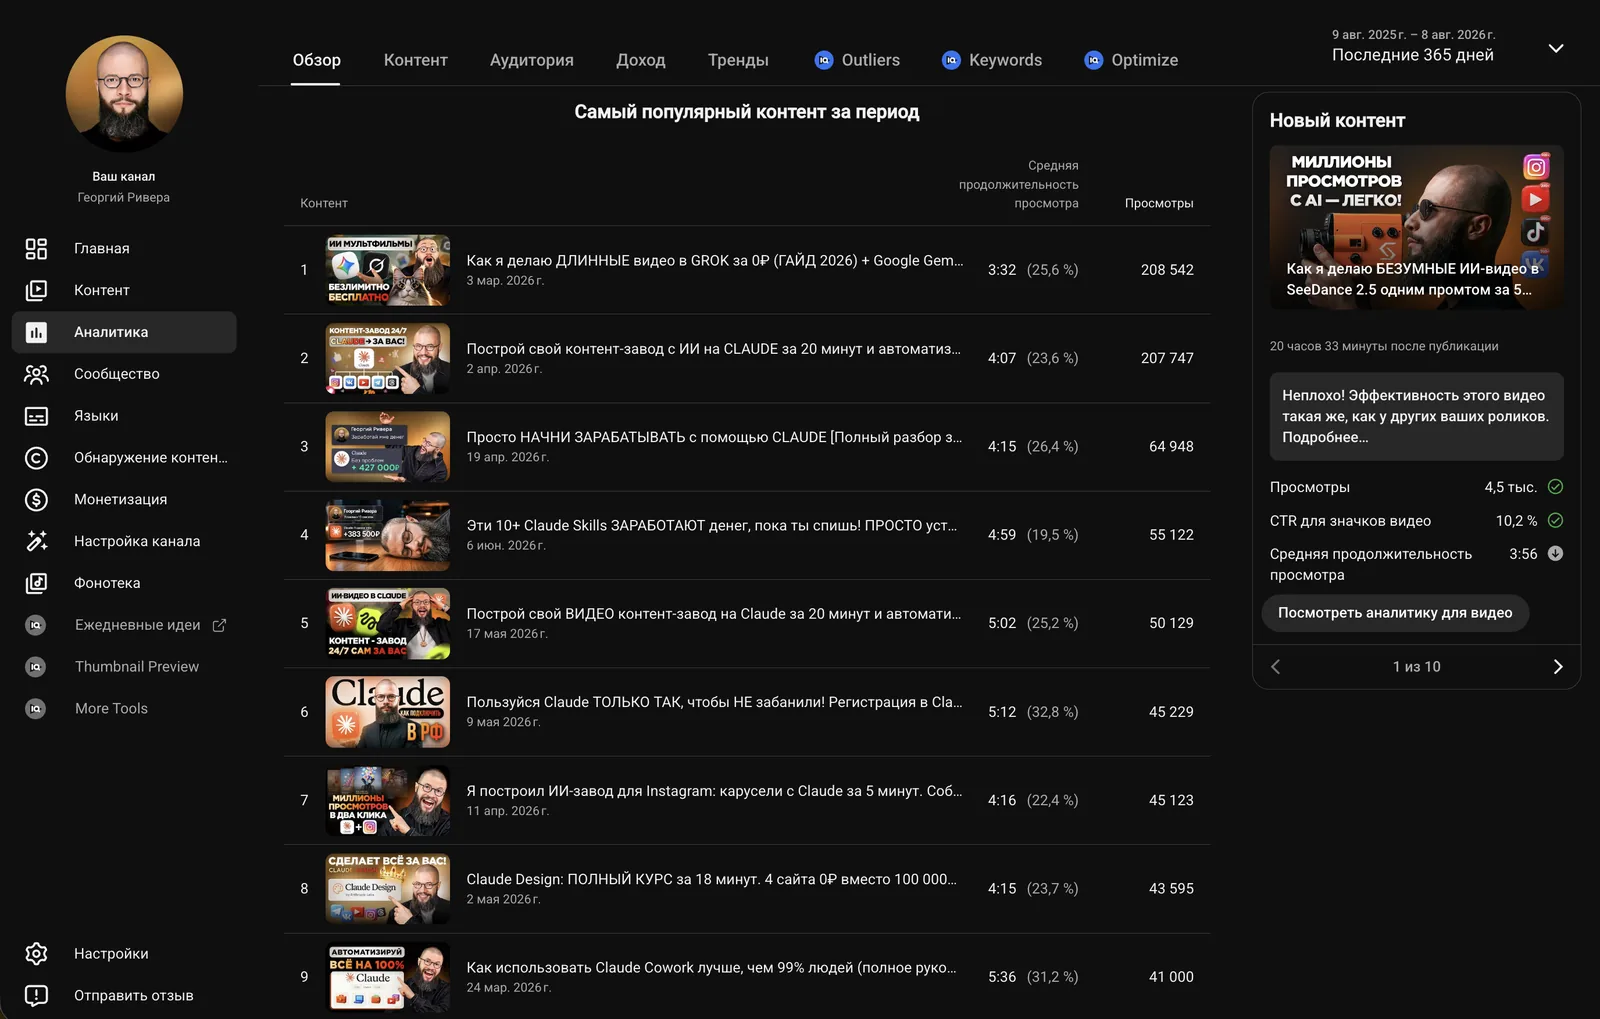
Task: Click the Средняя продолжительность просмотра column header
Action: 1019,184
